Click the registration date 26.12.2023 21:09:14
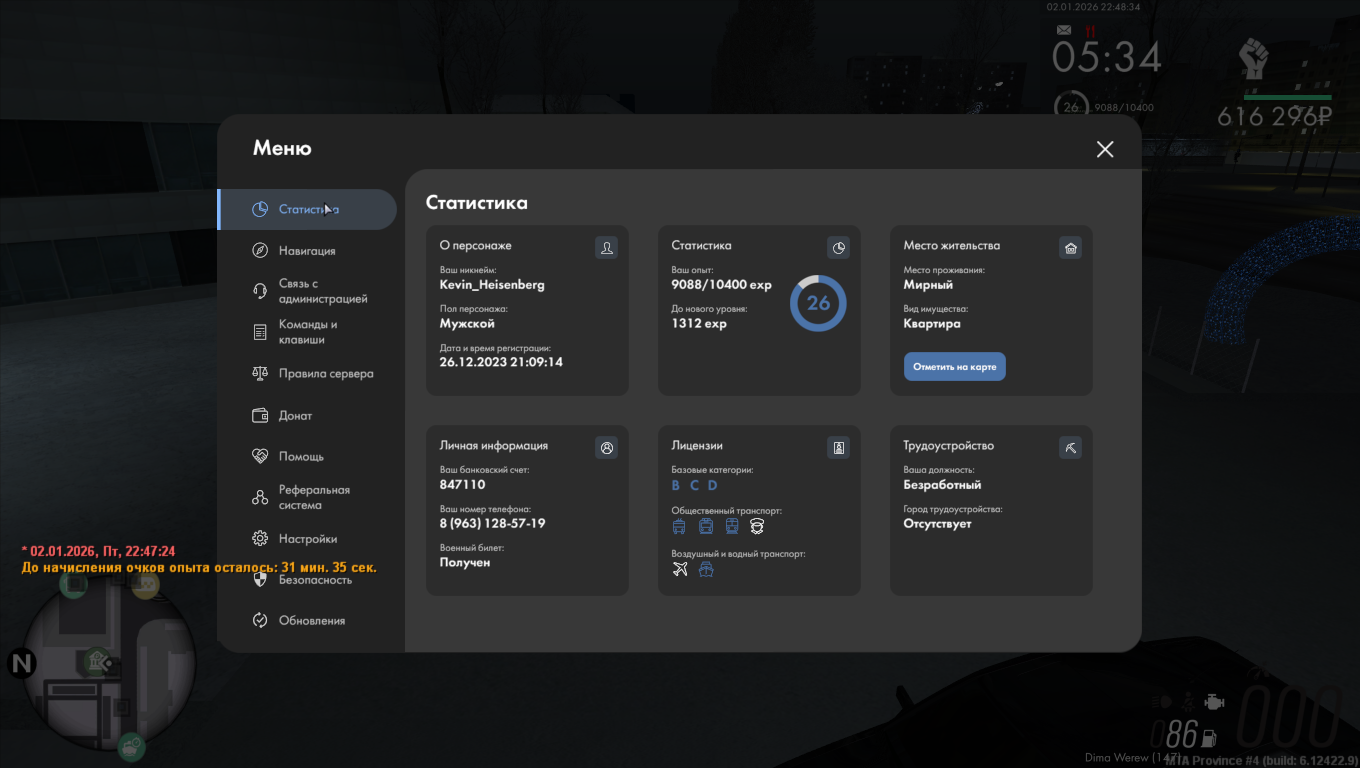 point(501,362)
